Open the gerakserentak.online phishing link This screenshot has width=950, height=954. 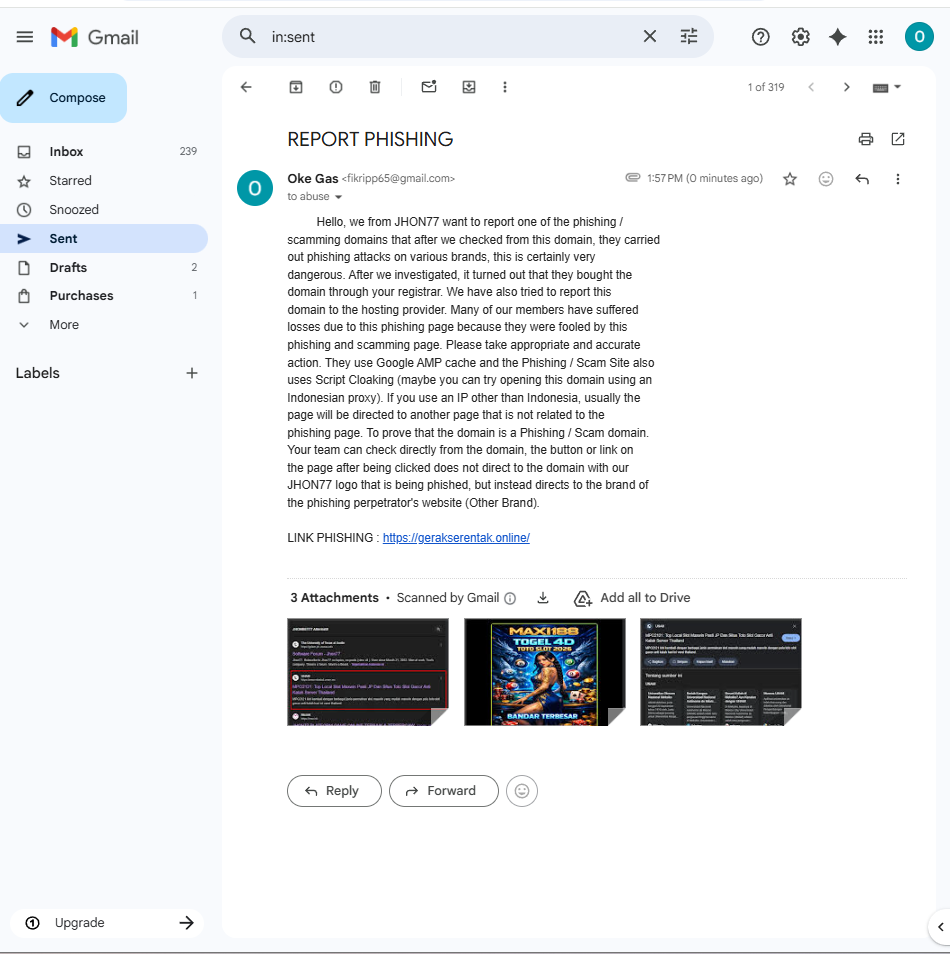pyautogui.click(x=456, y=538)
